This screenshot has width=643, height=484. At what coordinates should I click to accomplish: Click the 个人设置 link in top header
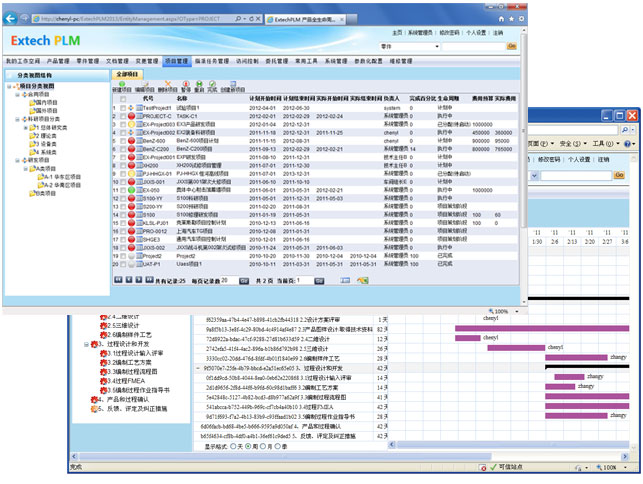pos(476,33)
